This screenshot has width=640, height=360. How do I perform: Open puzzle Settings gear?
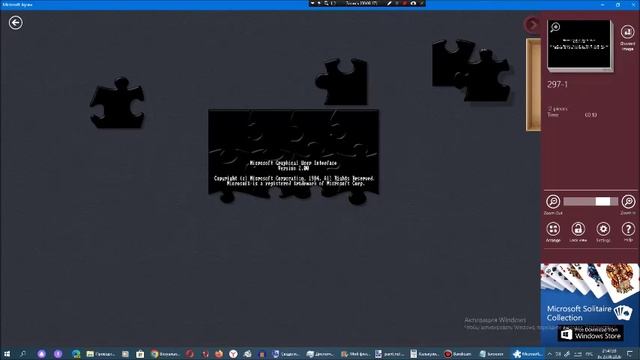pos(603,229)
